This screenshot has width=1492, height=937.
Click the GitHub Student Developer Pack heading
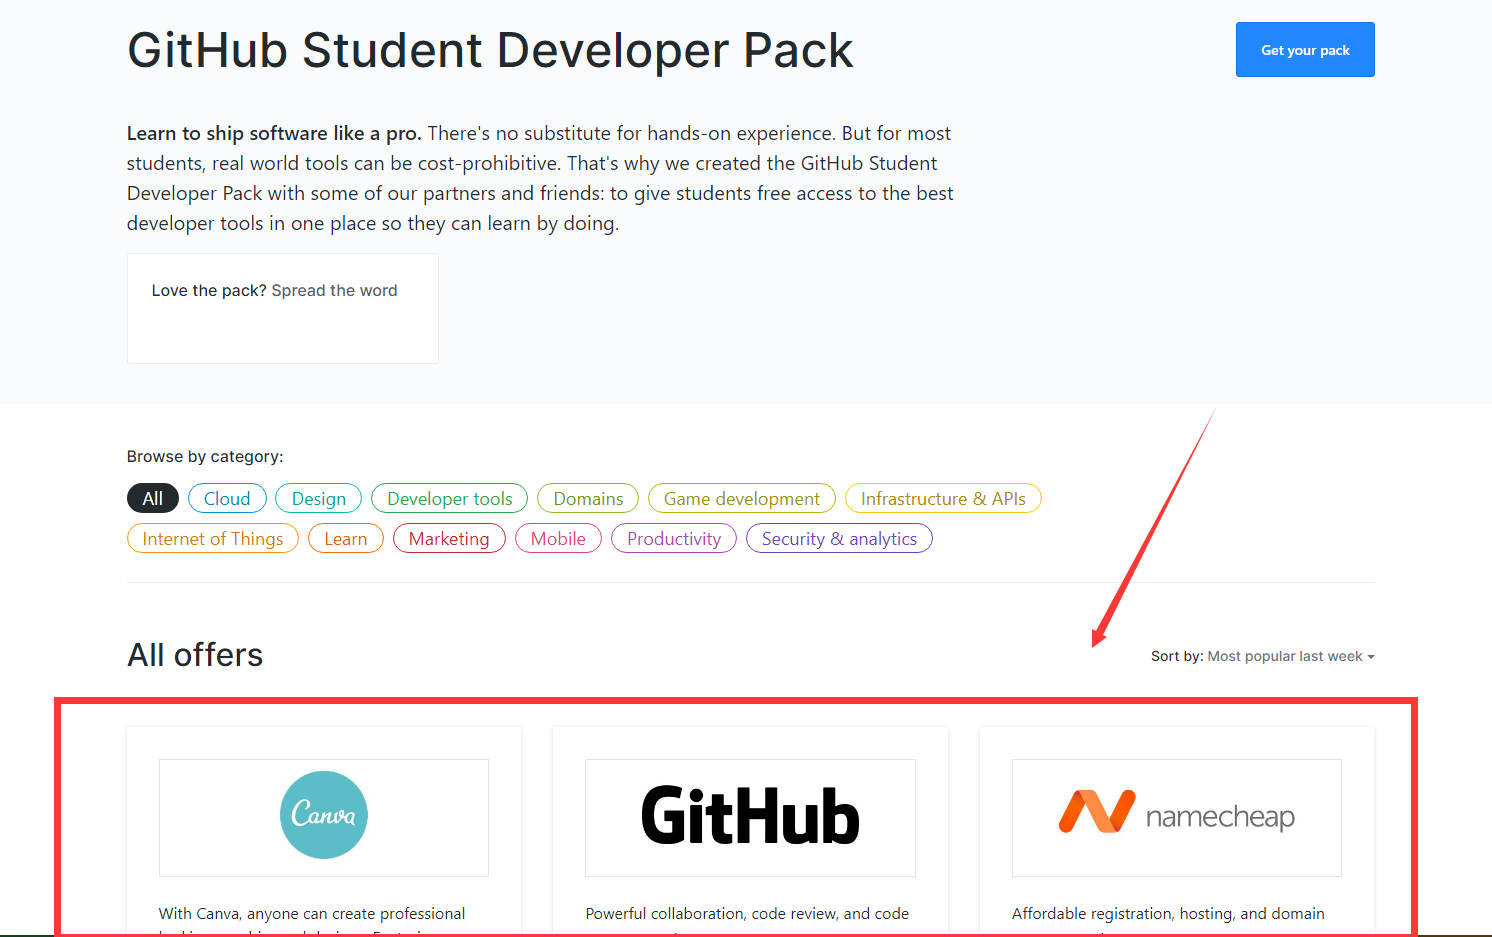click(490, 50)
